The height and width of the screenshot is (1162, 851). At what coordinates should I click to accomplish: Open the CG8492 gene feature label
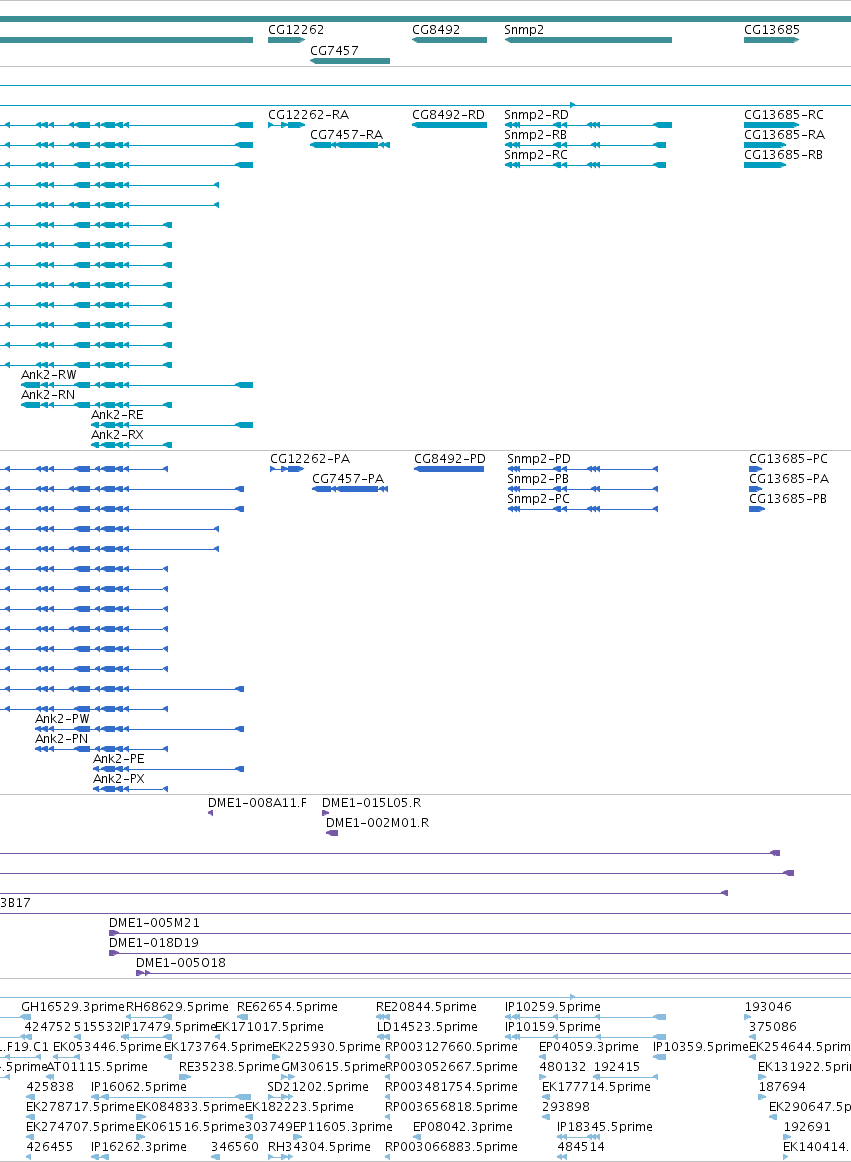(436, 30)
